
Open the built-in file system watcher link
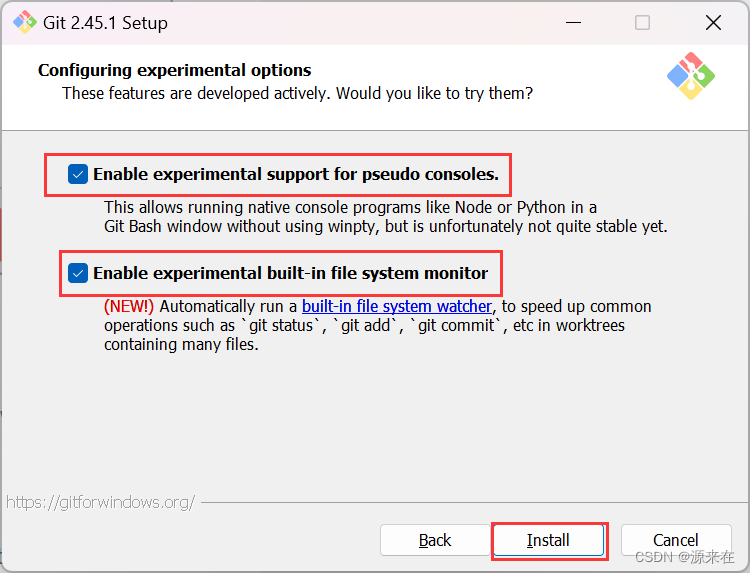397,306
